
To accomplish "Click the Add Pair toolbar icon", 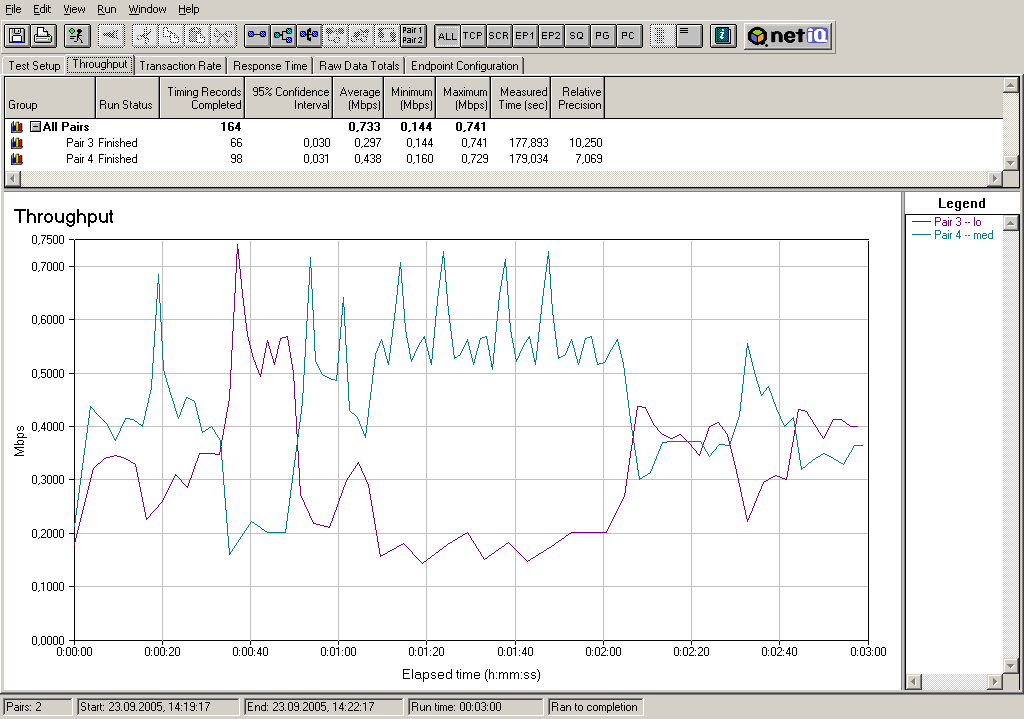I will (x=257, y=36).
